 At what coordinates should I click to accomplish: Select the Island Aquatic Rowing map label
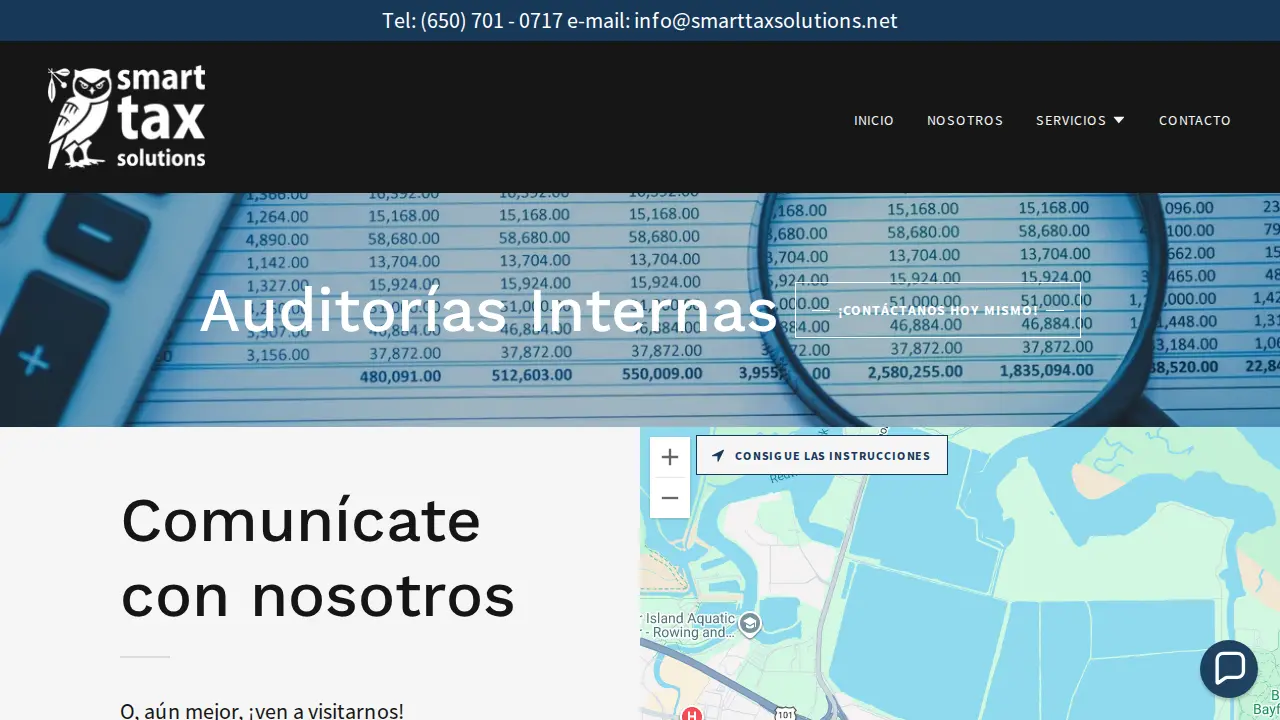coord(688,626)
